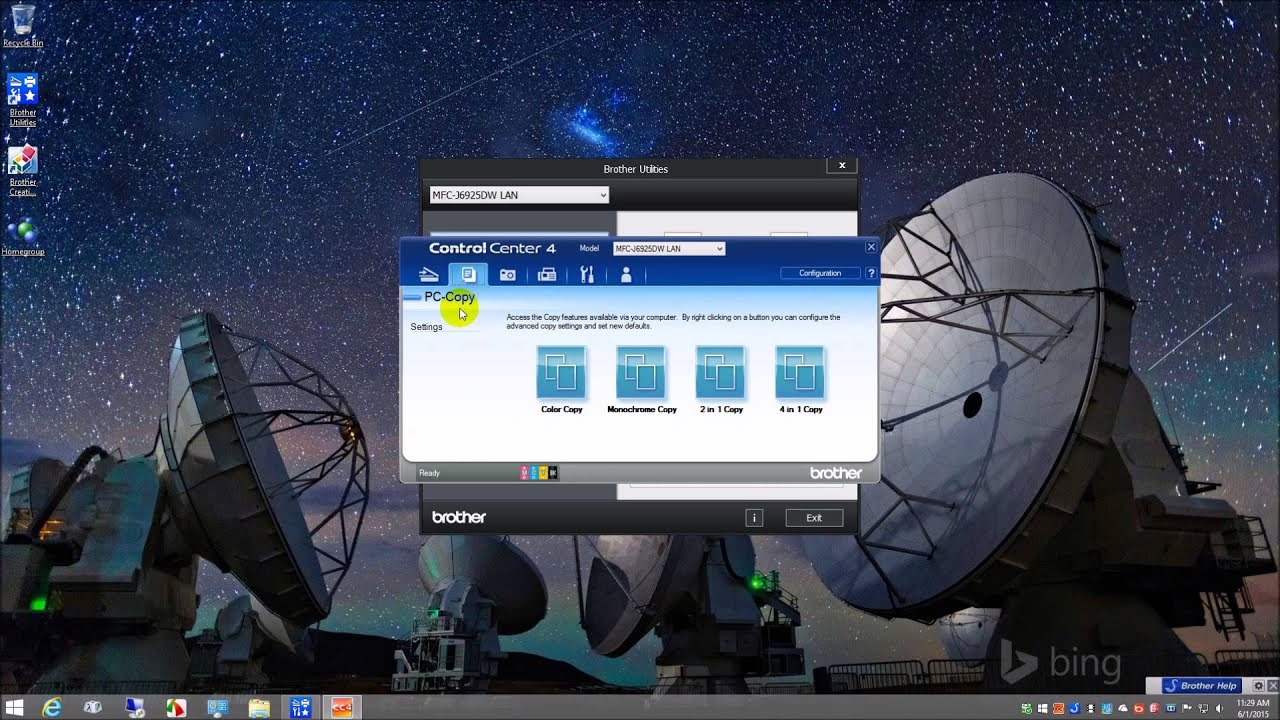Open the Support tab with person icon
This screenshot has height=720, width=1280.
point(626,274)
